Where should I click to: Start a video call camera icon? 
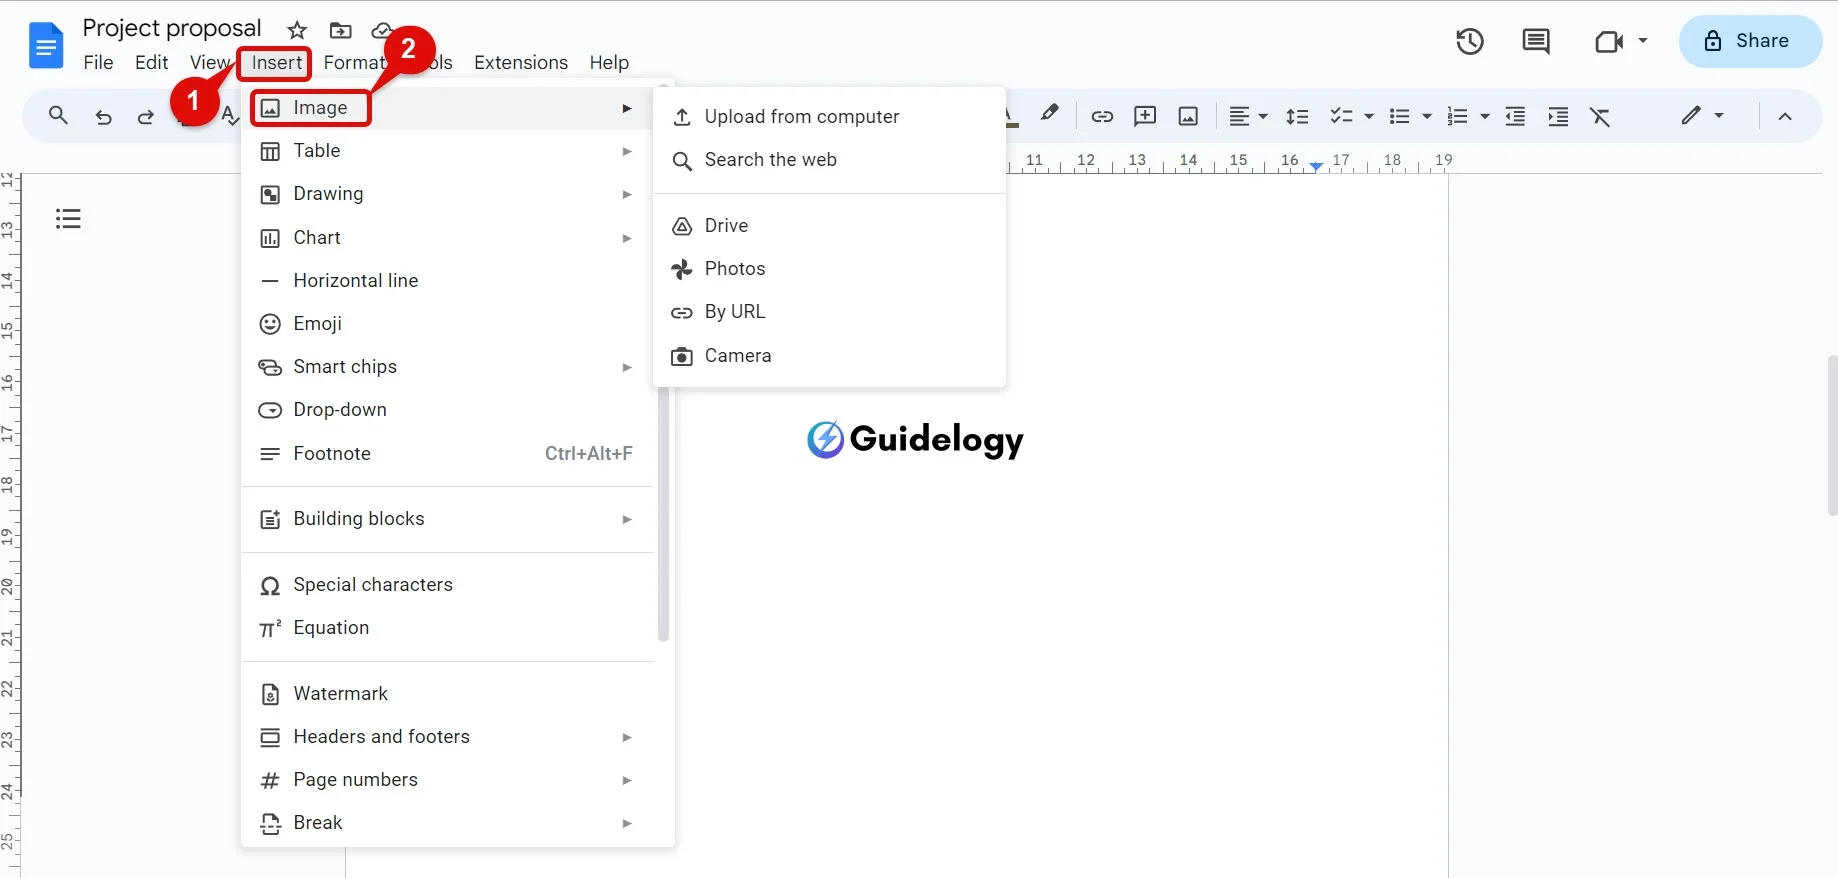click(x=1608, y=41)
